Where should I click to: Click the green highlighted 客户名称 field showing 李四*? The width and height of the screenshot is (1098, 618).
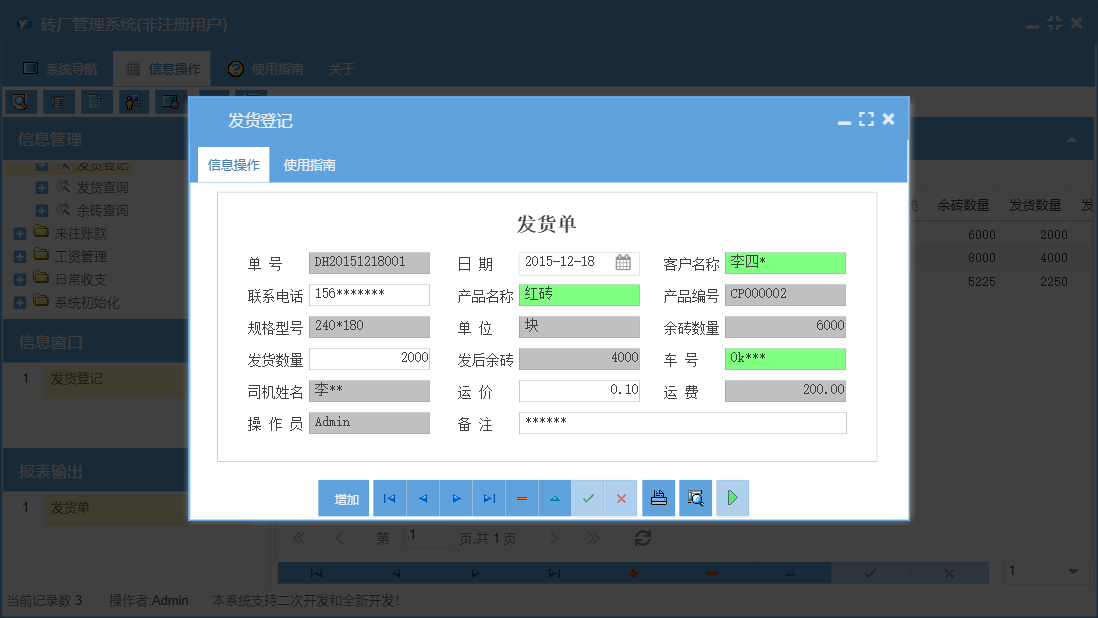point(785,263)
